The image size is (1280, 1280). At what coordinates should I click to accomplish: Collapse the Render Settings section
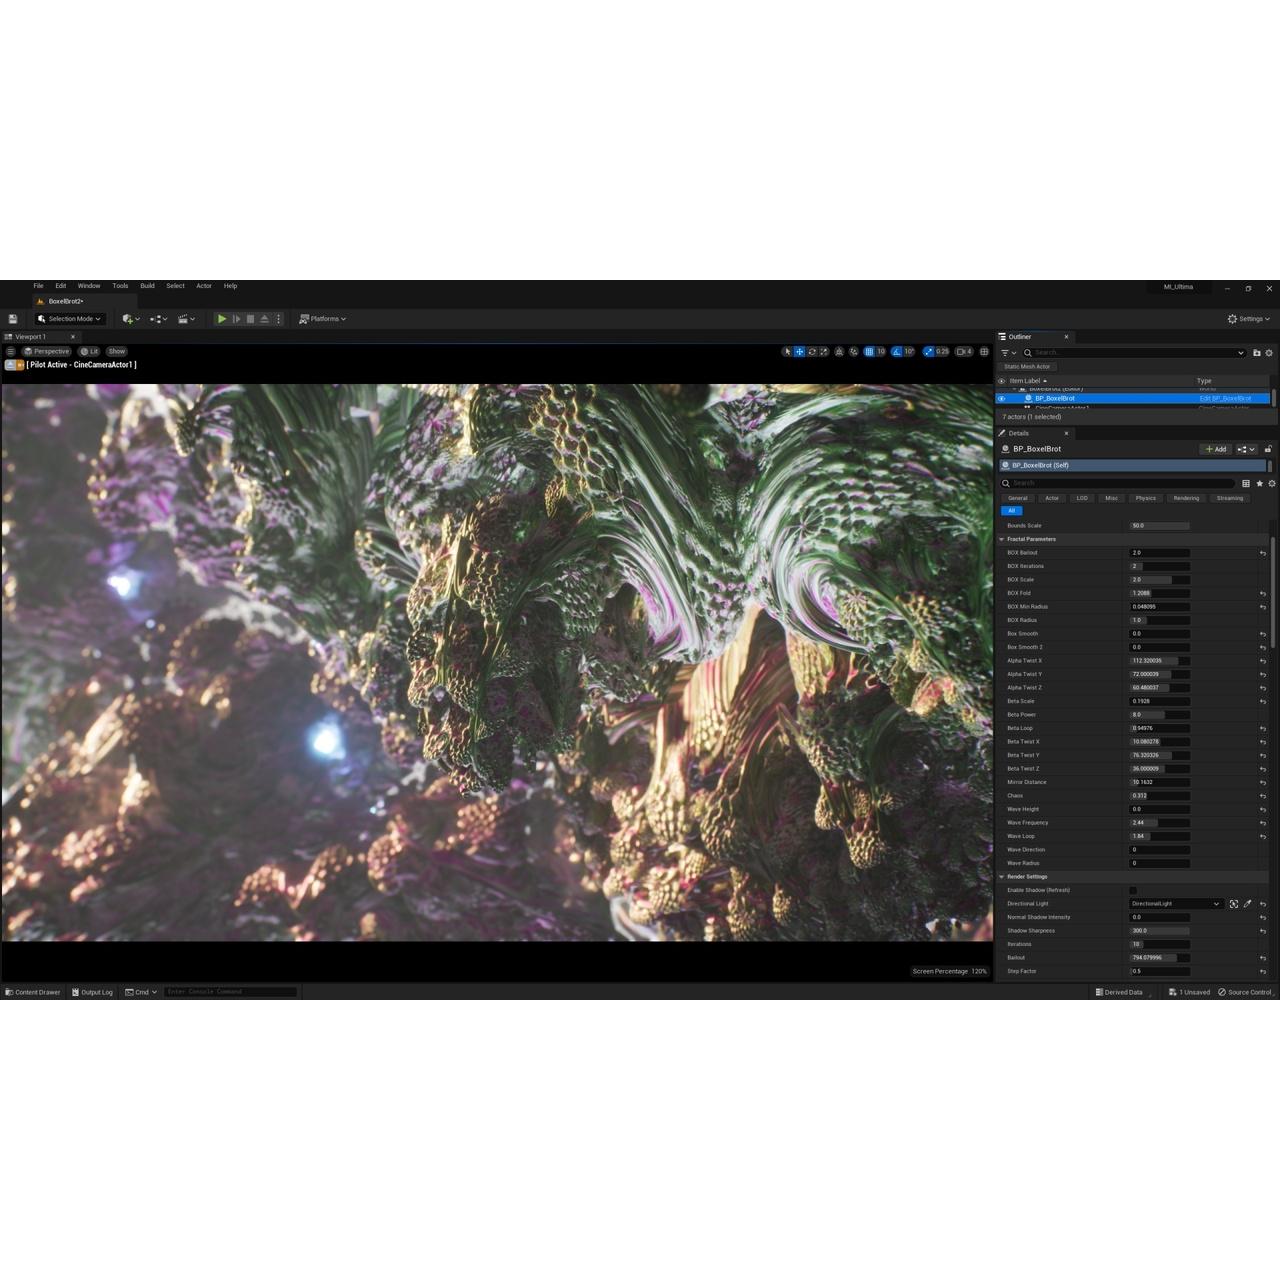pos(1002,877)
